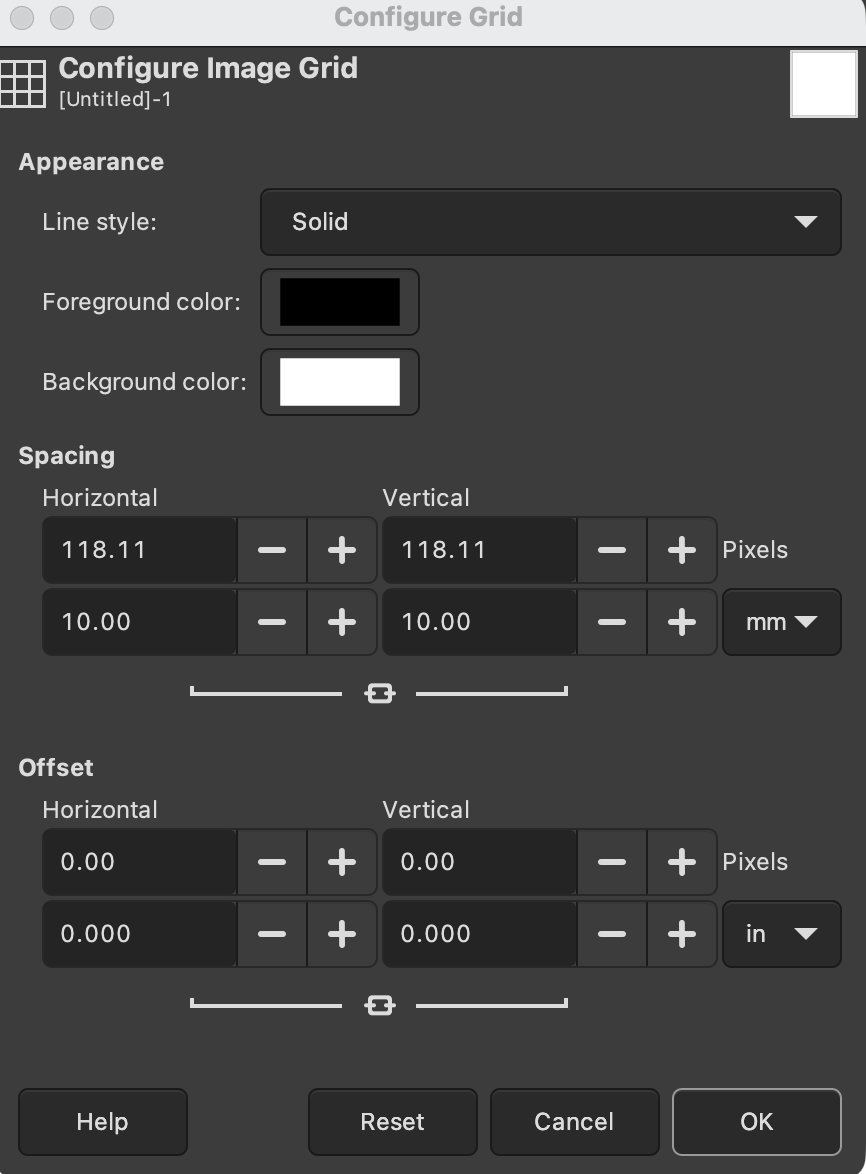Open the foreground color picker

click(339, 302)
